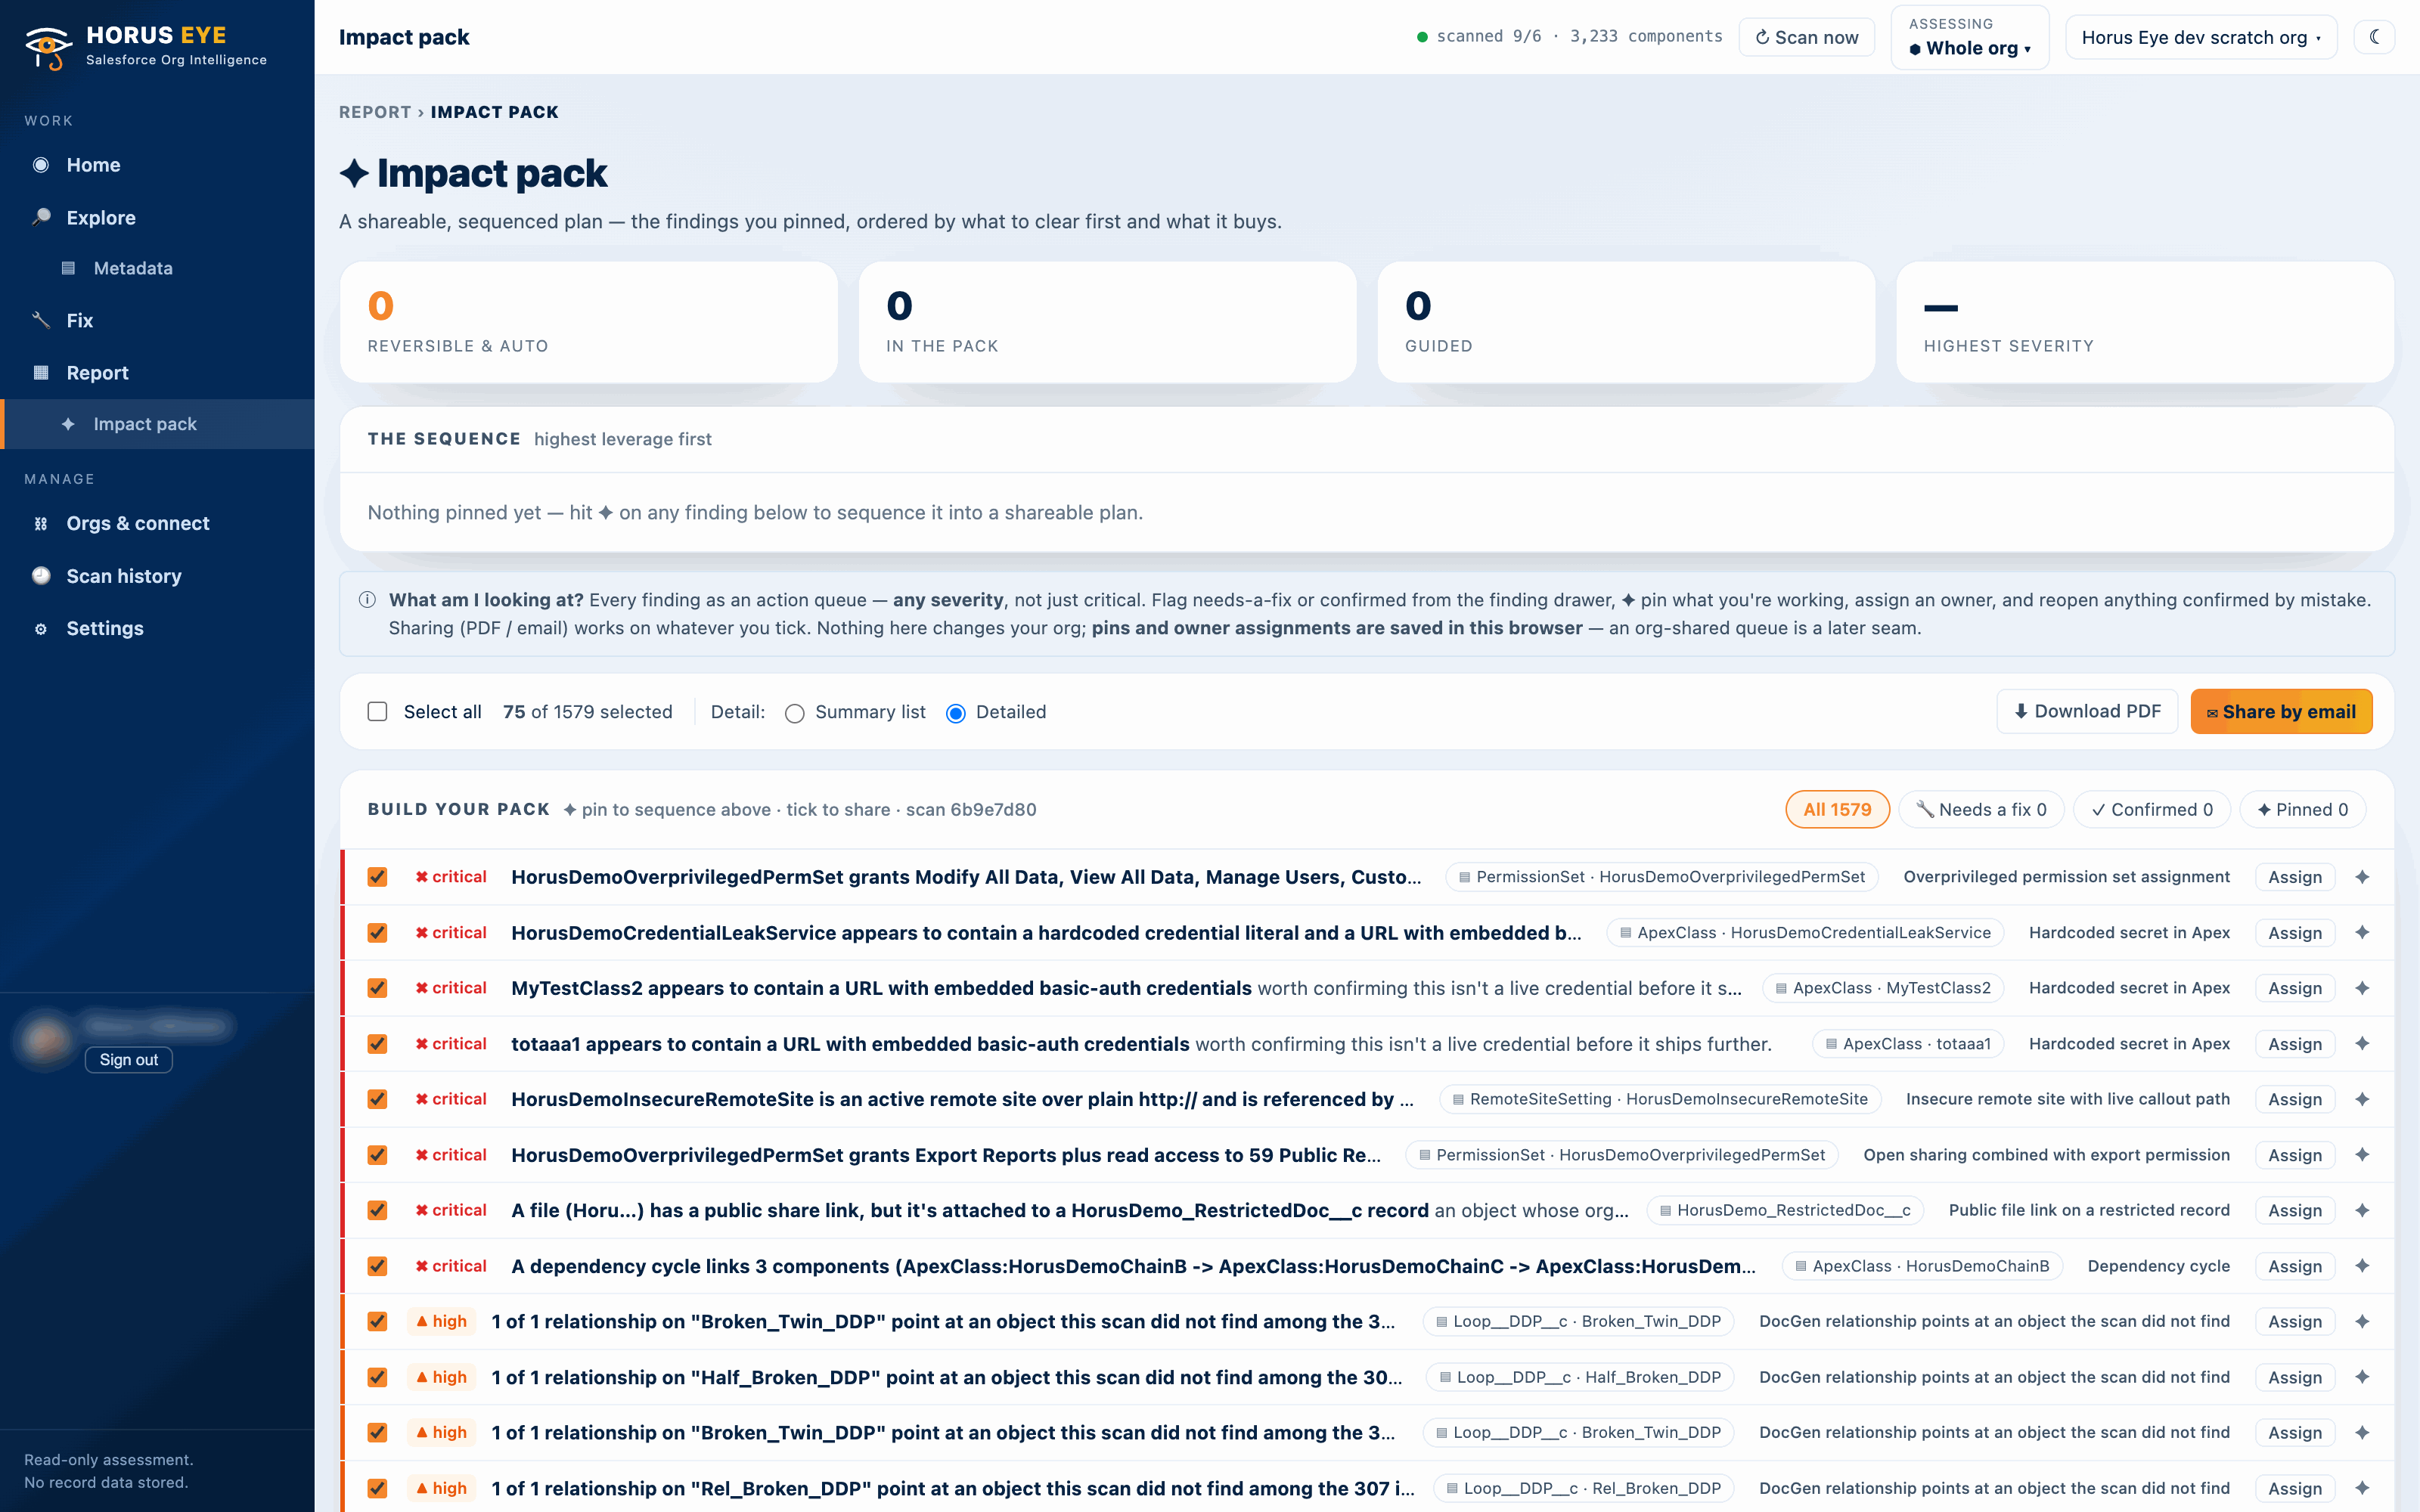This screenshot has height=1512, width=2420.
Task: Choose Detailed detail option
Action: click(956, 713)
